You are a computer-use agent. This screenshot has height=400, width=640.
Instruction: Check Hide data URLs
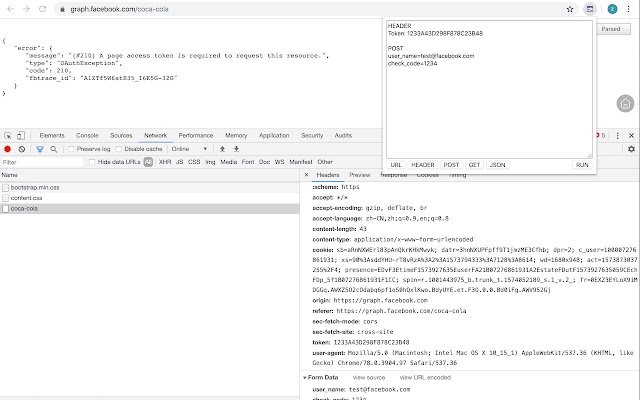[92, 162]
